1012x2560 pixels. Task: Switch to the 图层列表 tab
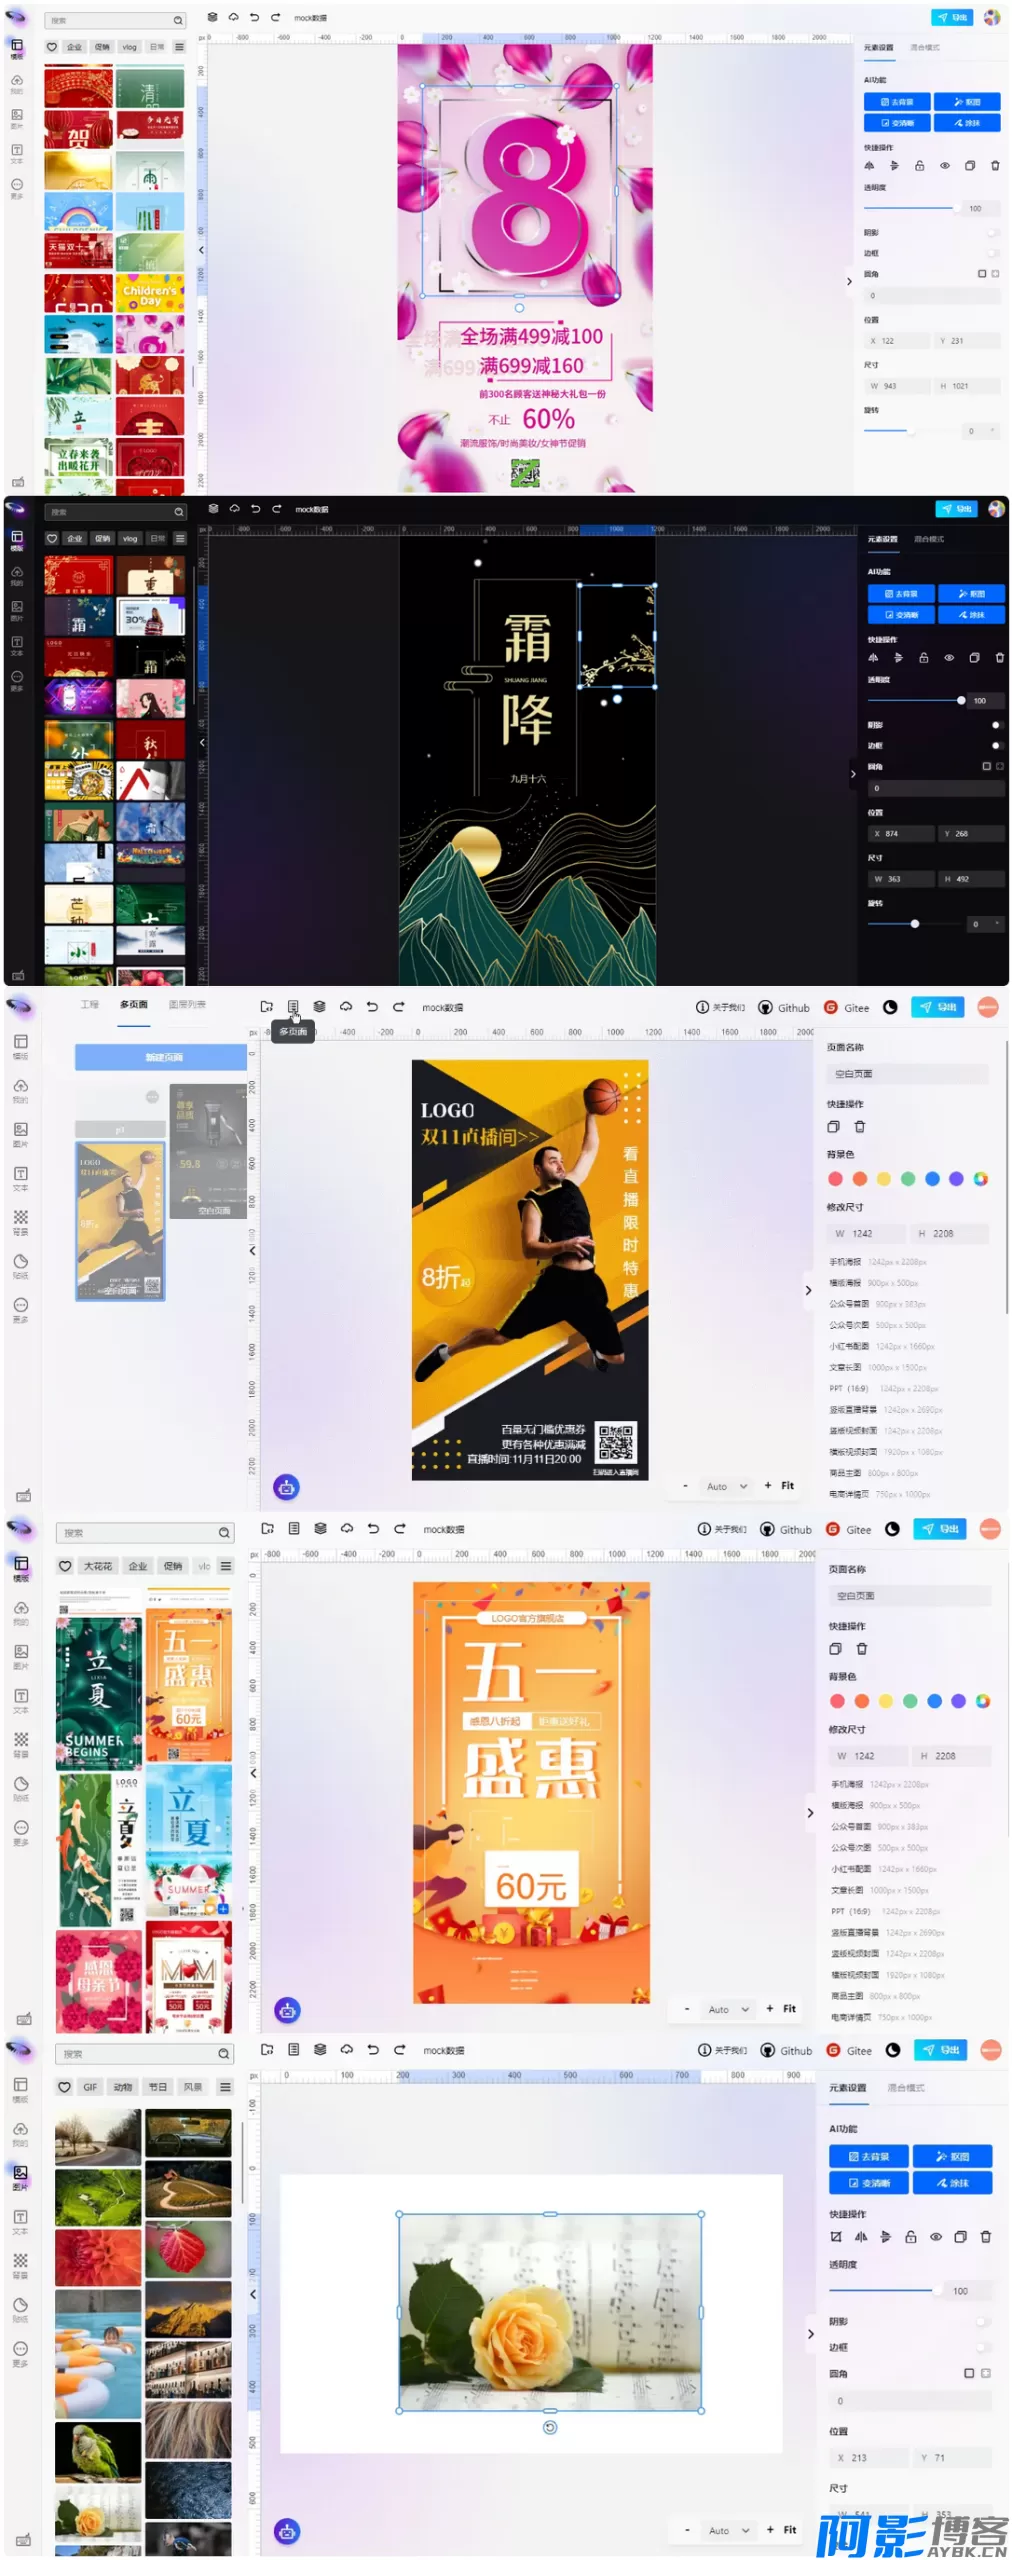(x=187, y=1004)
